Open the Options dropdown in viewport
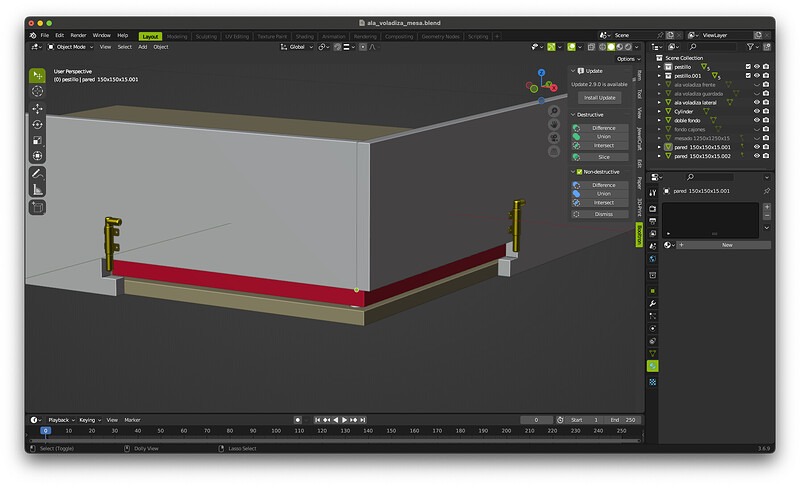 (629, 59)
